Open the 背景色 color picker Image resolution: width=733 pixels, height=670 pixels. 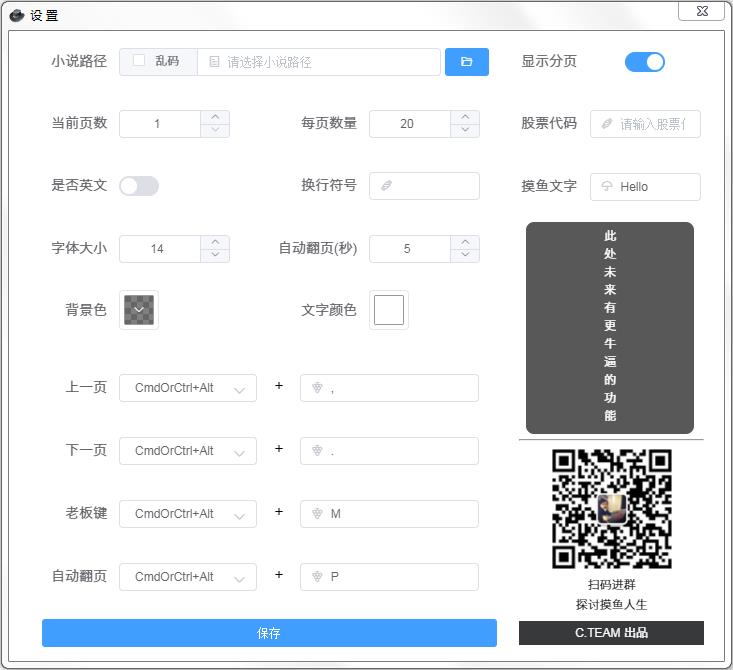139,310
